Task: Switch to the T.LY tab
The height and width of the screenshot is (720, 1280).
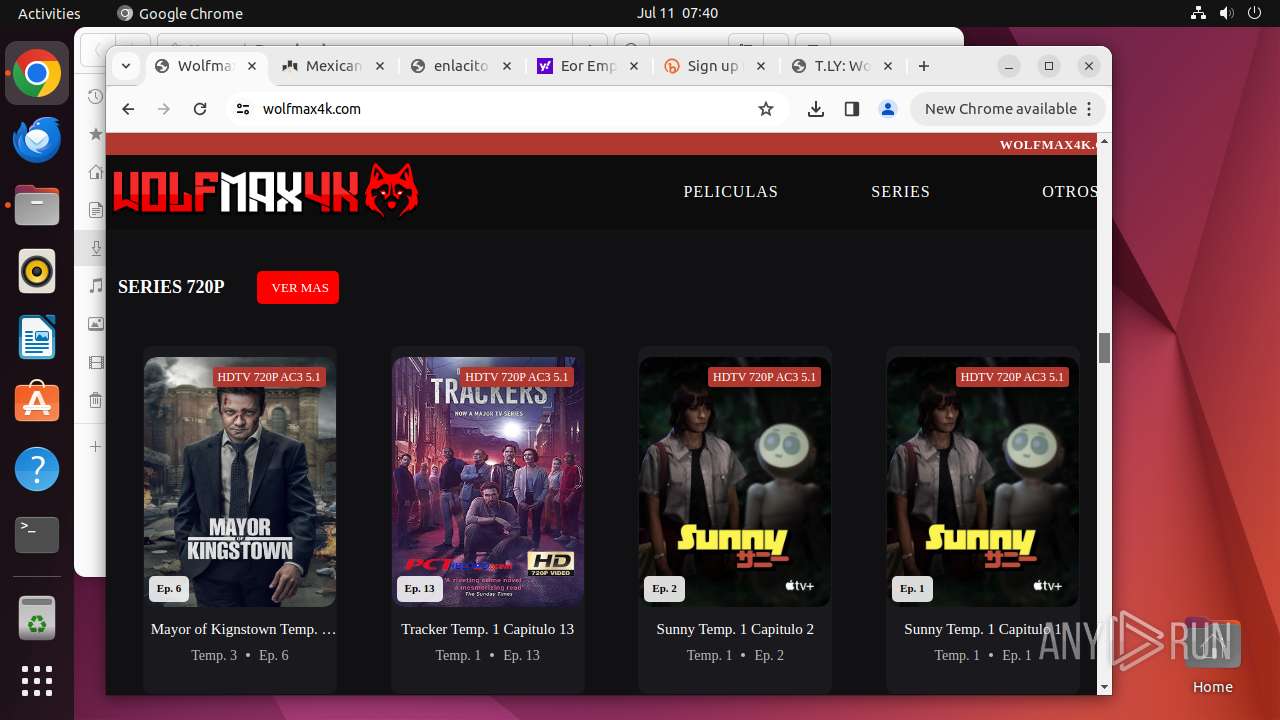Action: 842,66
